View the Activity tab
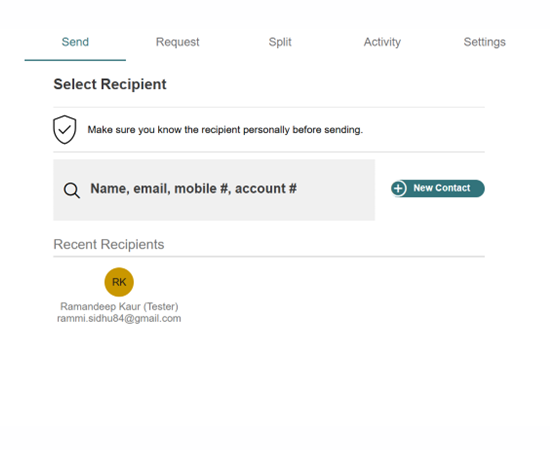550x450 pixels. [x=382, y=42]
